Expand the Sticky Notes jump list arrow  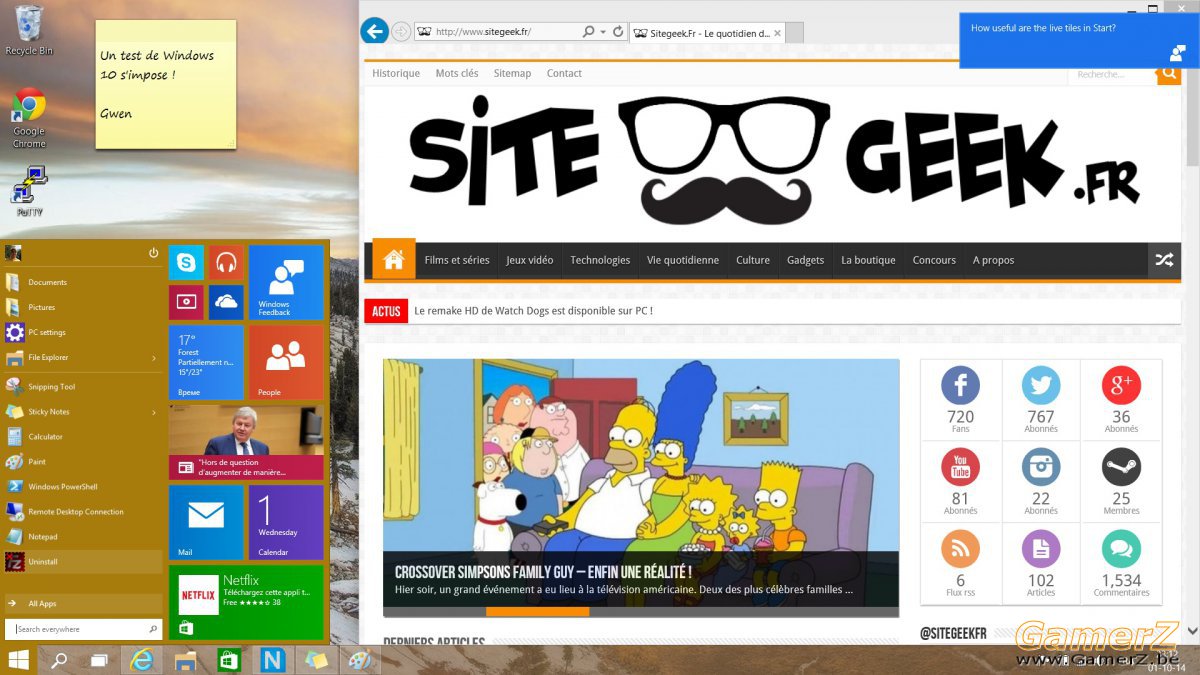click(154, 412)
